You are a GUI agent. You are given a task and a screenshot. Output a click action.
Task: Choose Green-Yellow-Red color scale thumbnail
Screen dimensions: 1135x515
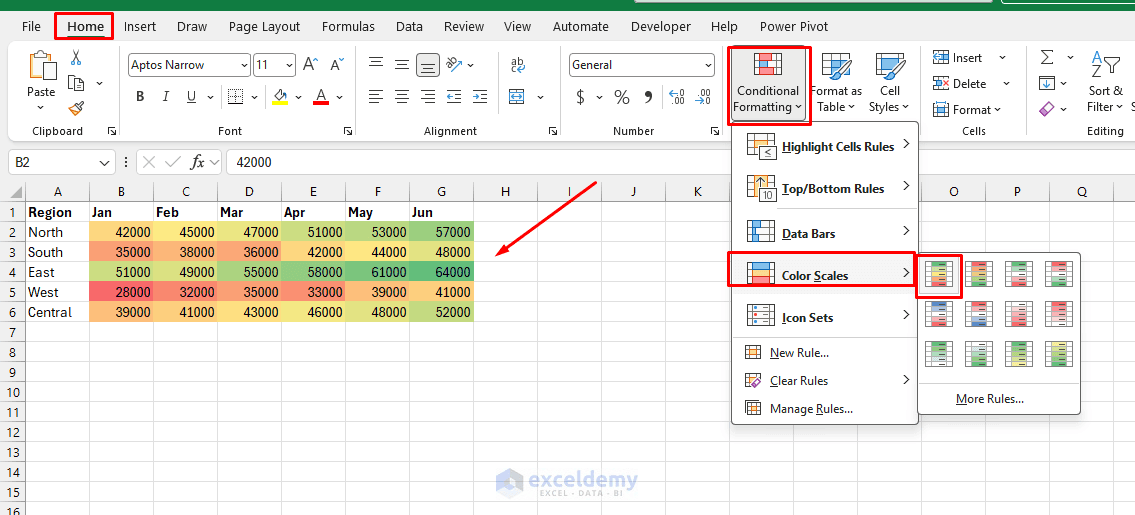[x=939, y=274]
